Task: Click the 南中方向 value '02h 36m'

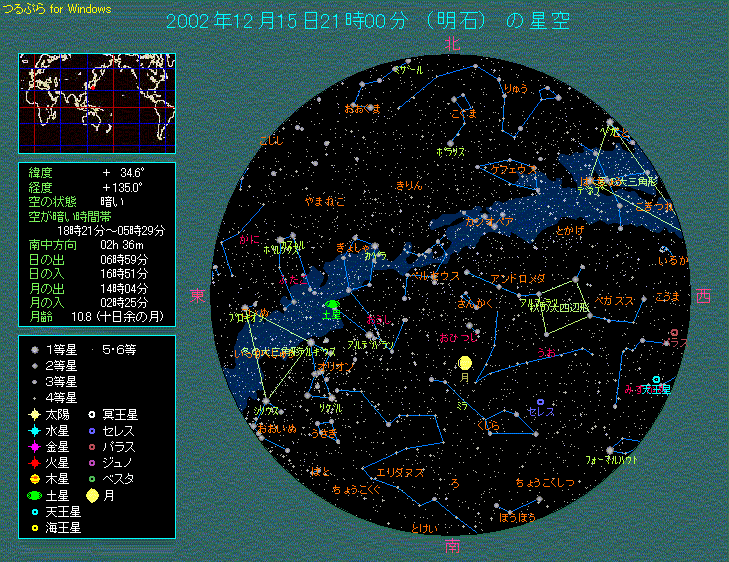Action: tap(122, 245)
